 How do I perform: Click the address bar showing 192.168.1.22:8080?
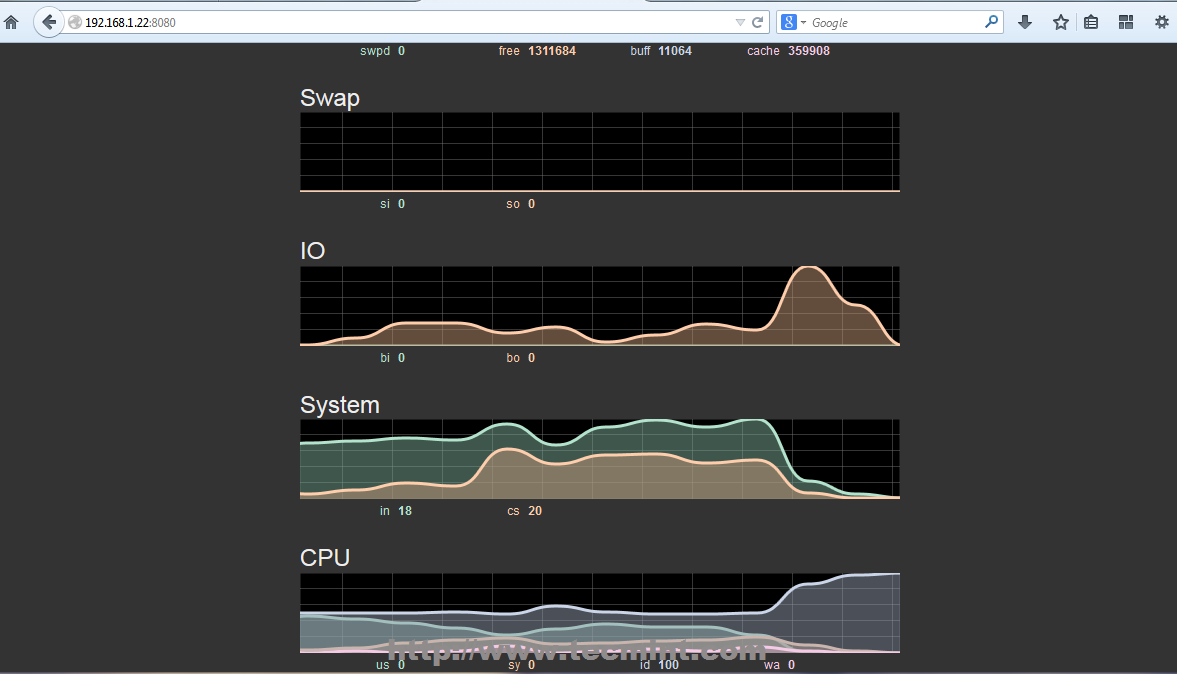(x=400, y=22)
